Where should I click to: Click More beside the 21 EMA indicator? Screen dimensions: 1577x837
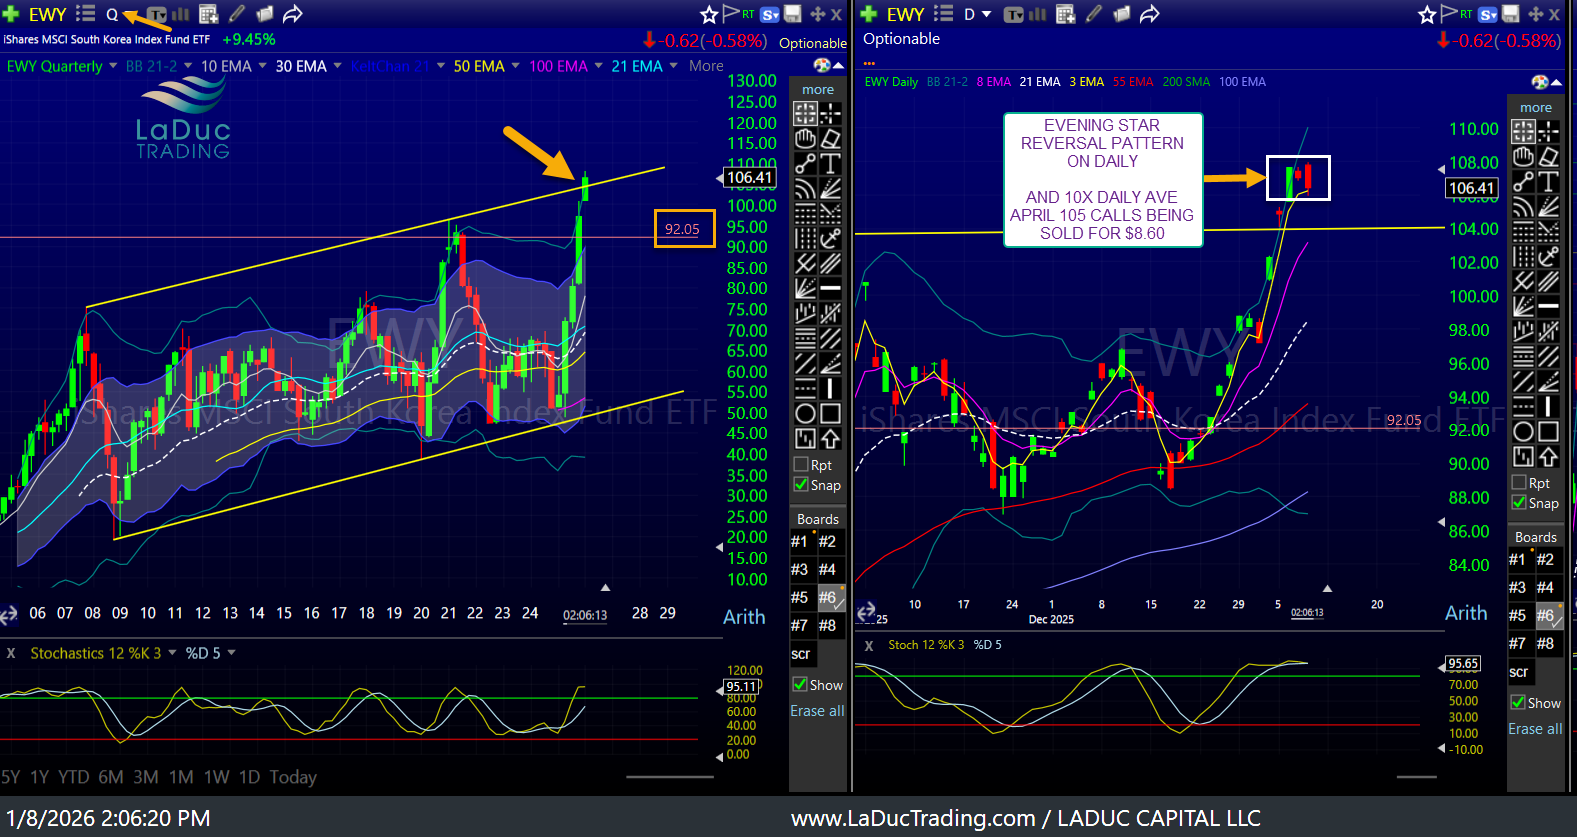[x=706, y=66]
